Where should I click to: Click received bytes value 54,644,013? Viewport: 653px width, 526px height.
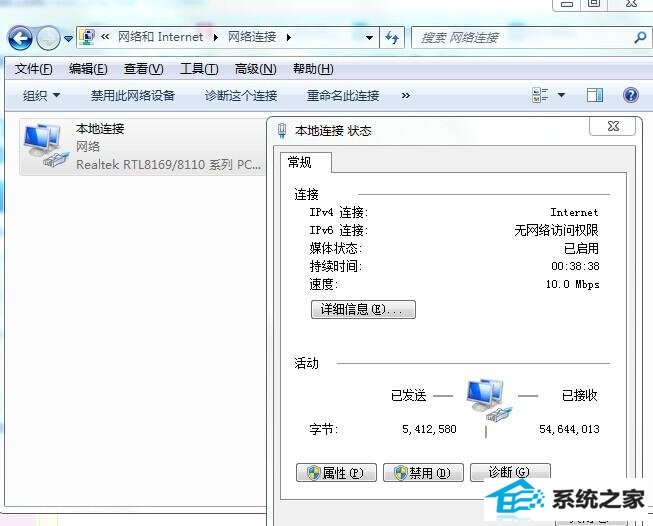[569, 429]
